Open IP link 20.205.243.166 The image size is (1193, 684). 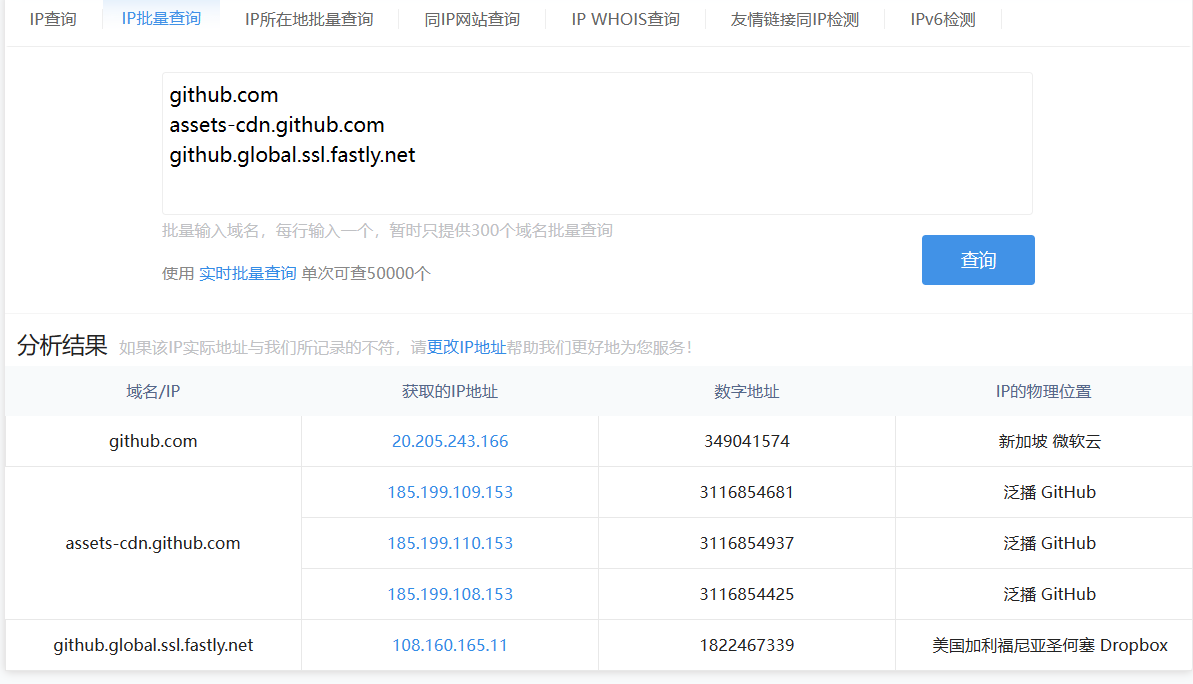(450, 441)
